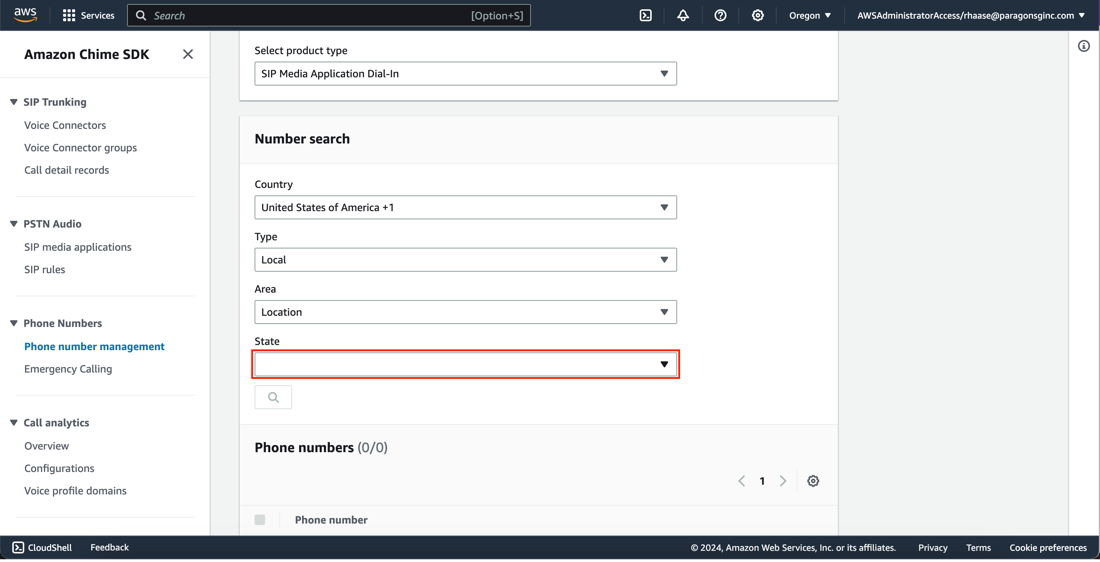Click the Phone number column header
1100x562 pixels.
331,520
